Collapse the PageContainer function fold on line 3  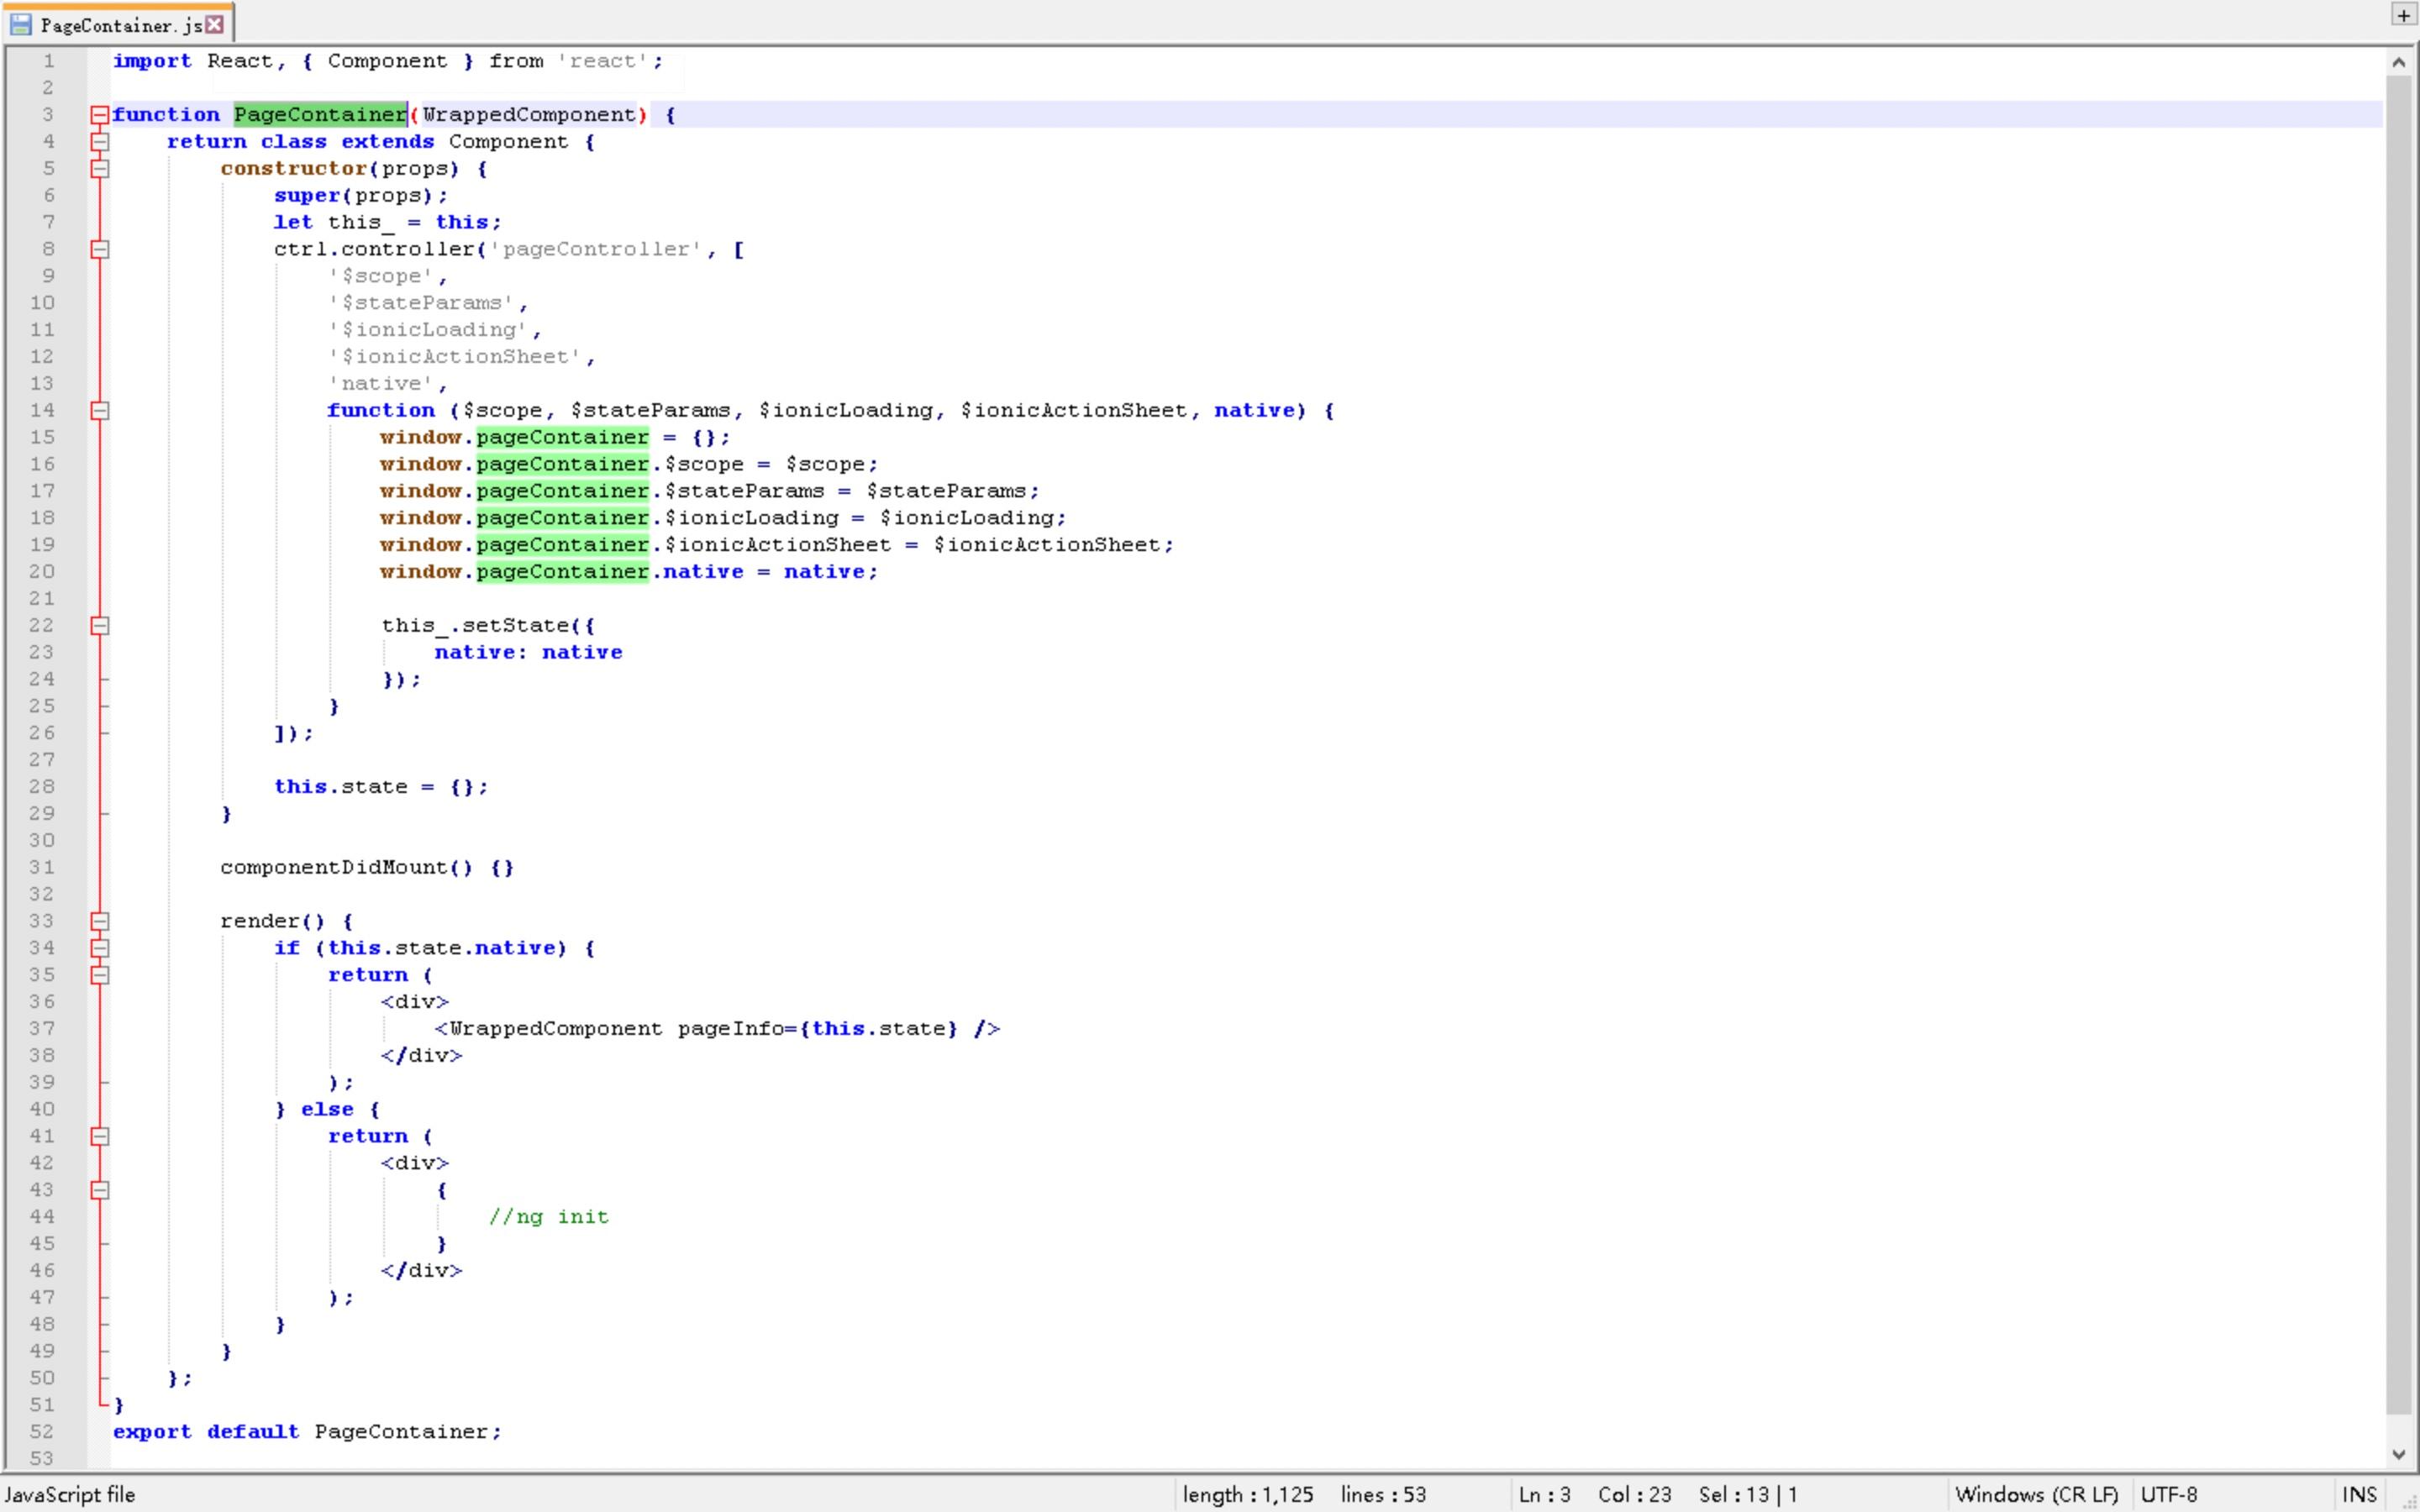(99, 115)
